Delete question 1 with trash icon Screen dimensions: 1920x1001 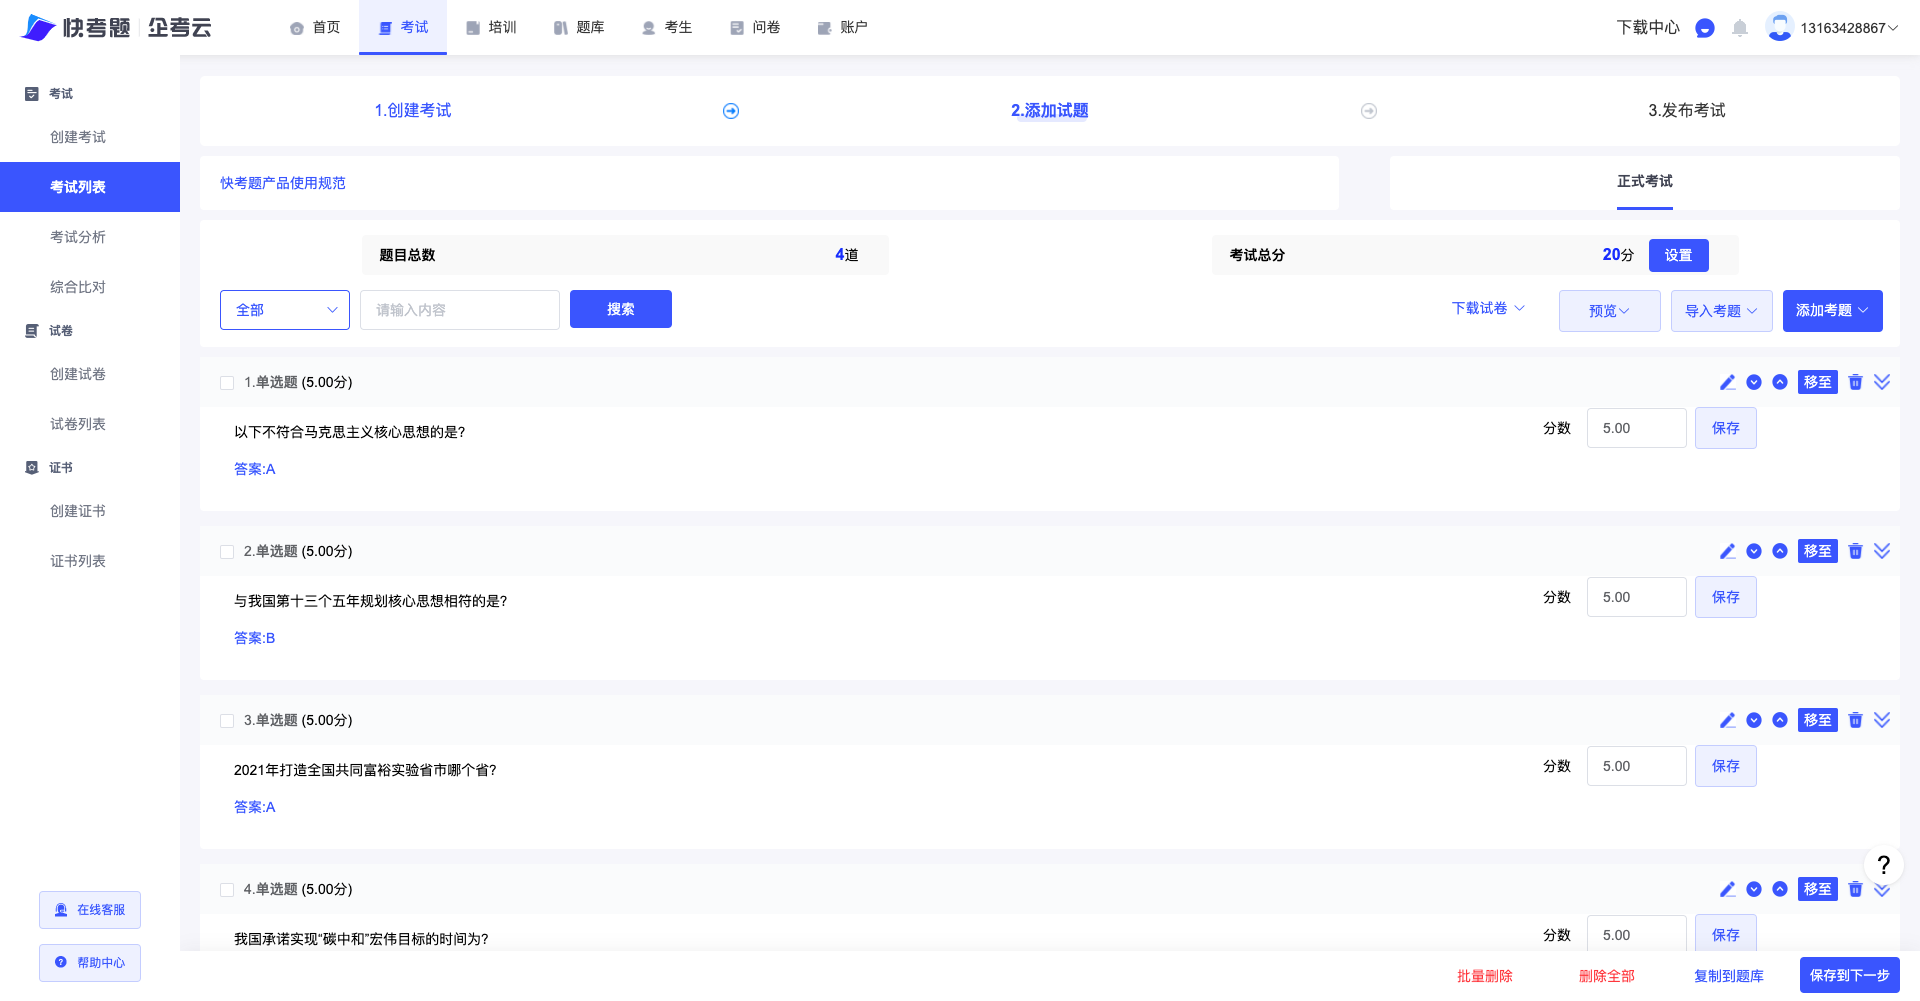[1855, 382]
